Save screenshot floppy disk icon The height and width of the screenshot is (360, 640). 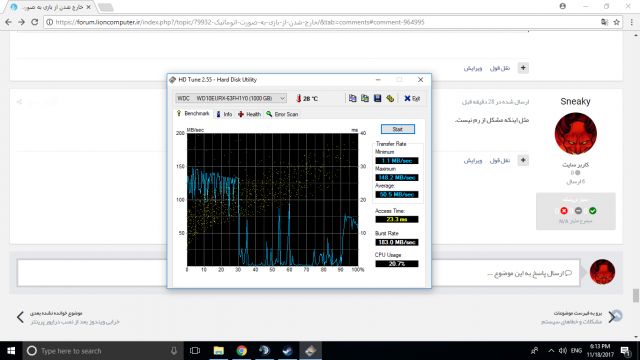[378, 98]
